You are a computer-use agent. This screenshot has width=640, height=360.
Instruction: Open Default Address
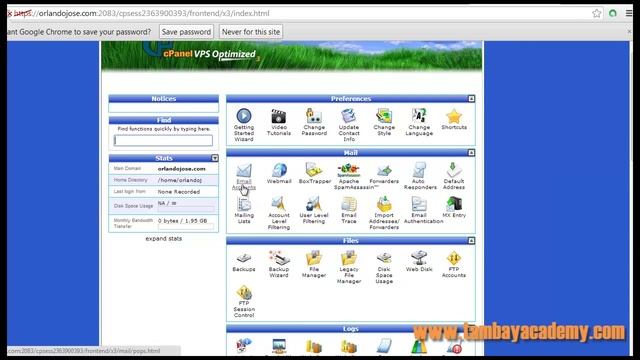coord(454,176)
